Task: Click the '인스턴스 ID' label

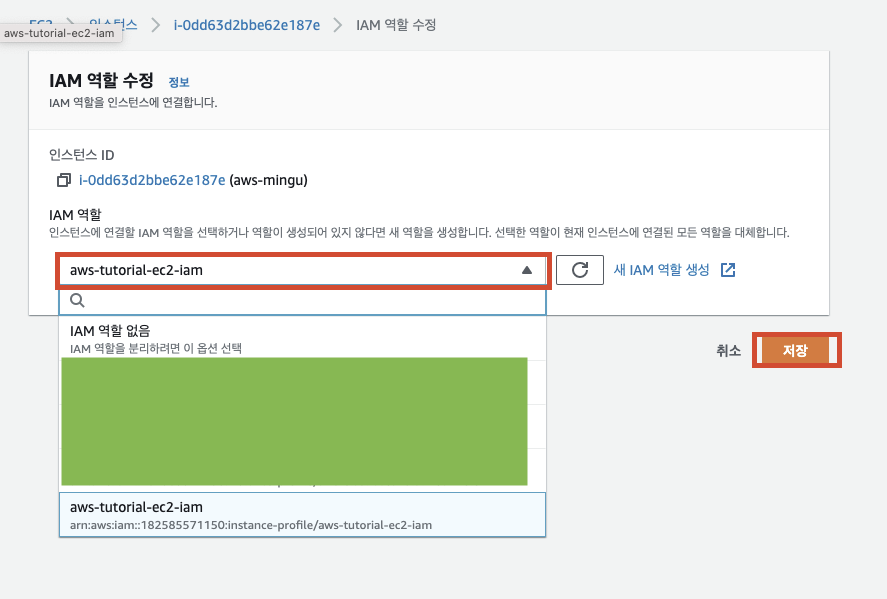Action: click(x=81, y=155)
